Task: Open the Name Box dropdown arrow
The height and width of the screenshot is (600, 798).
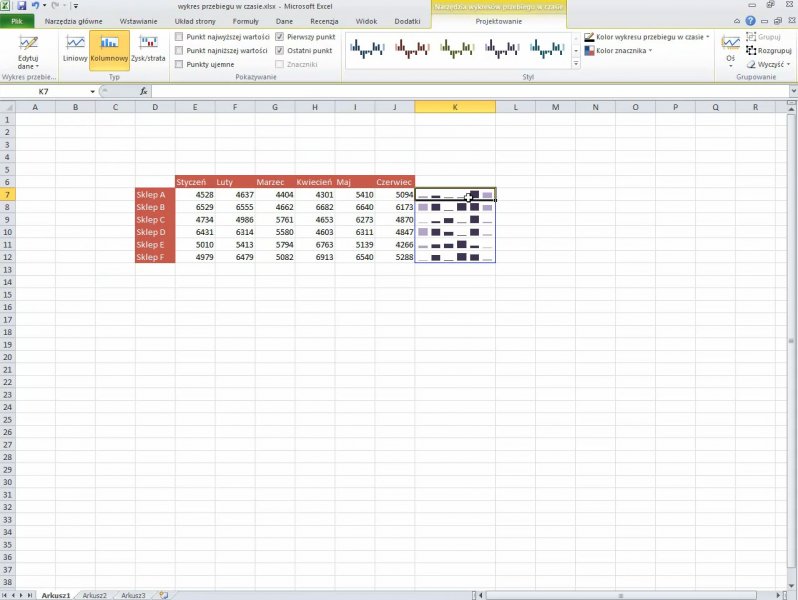Action: [93, 92]
